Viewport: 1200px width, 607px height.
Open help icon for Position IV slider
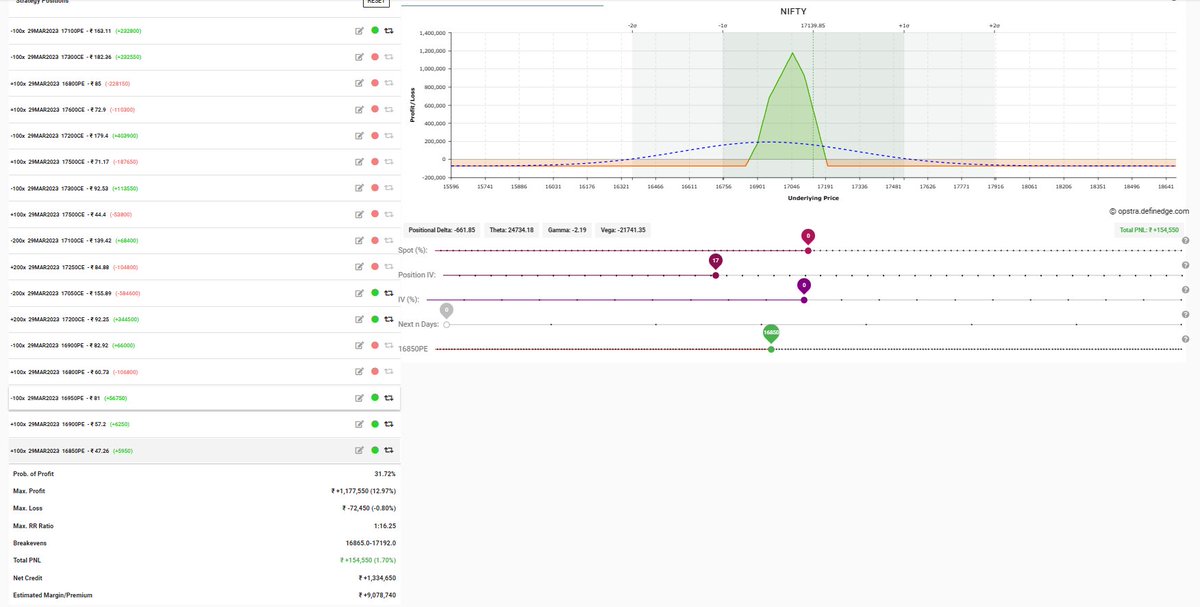tap(1185, 265)
